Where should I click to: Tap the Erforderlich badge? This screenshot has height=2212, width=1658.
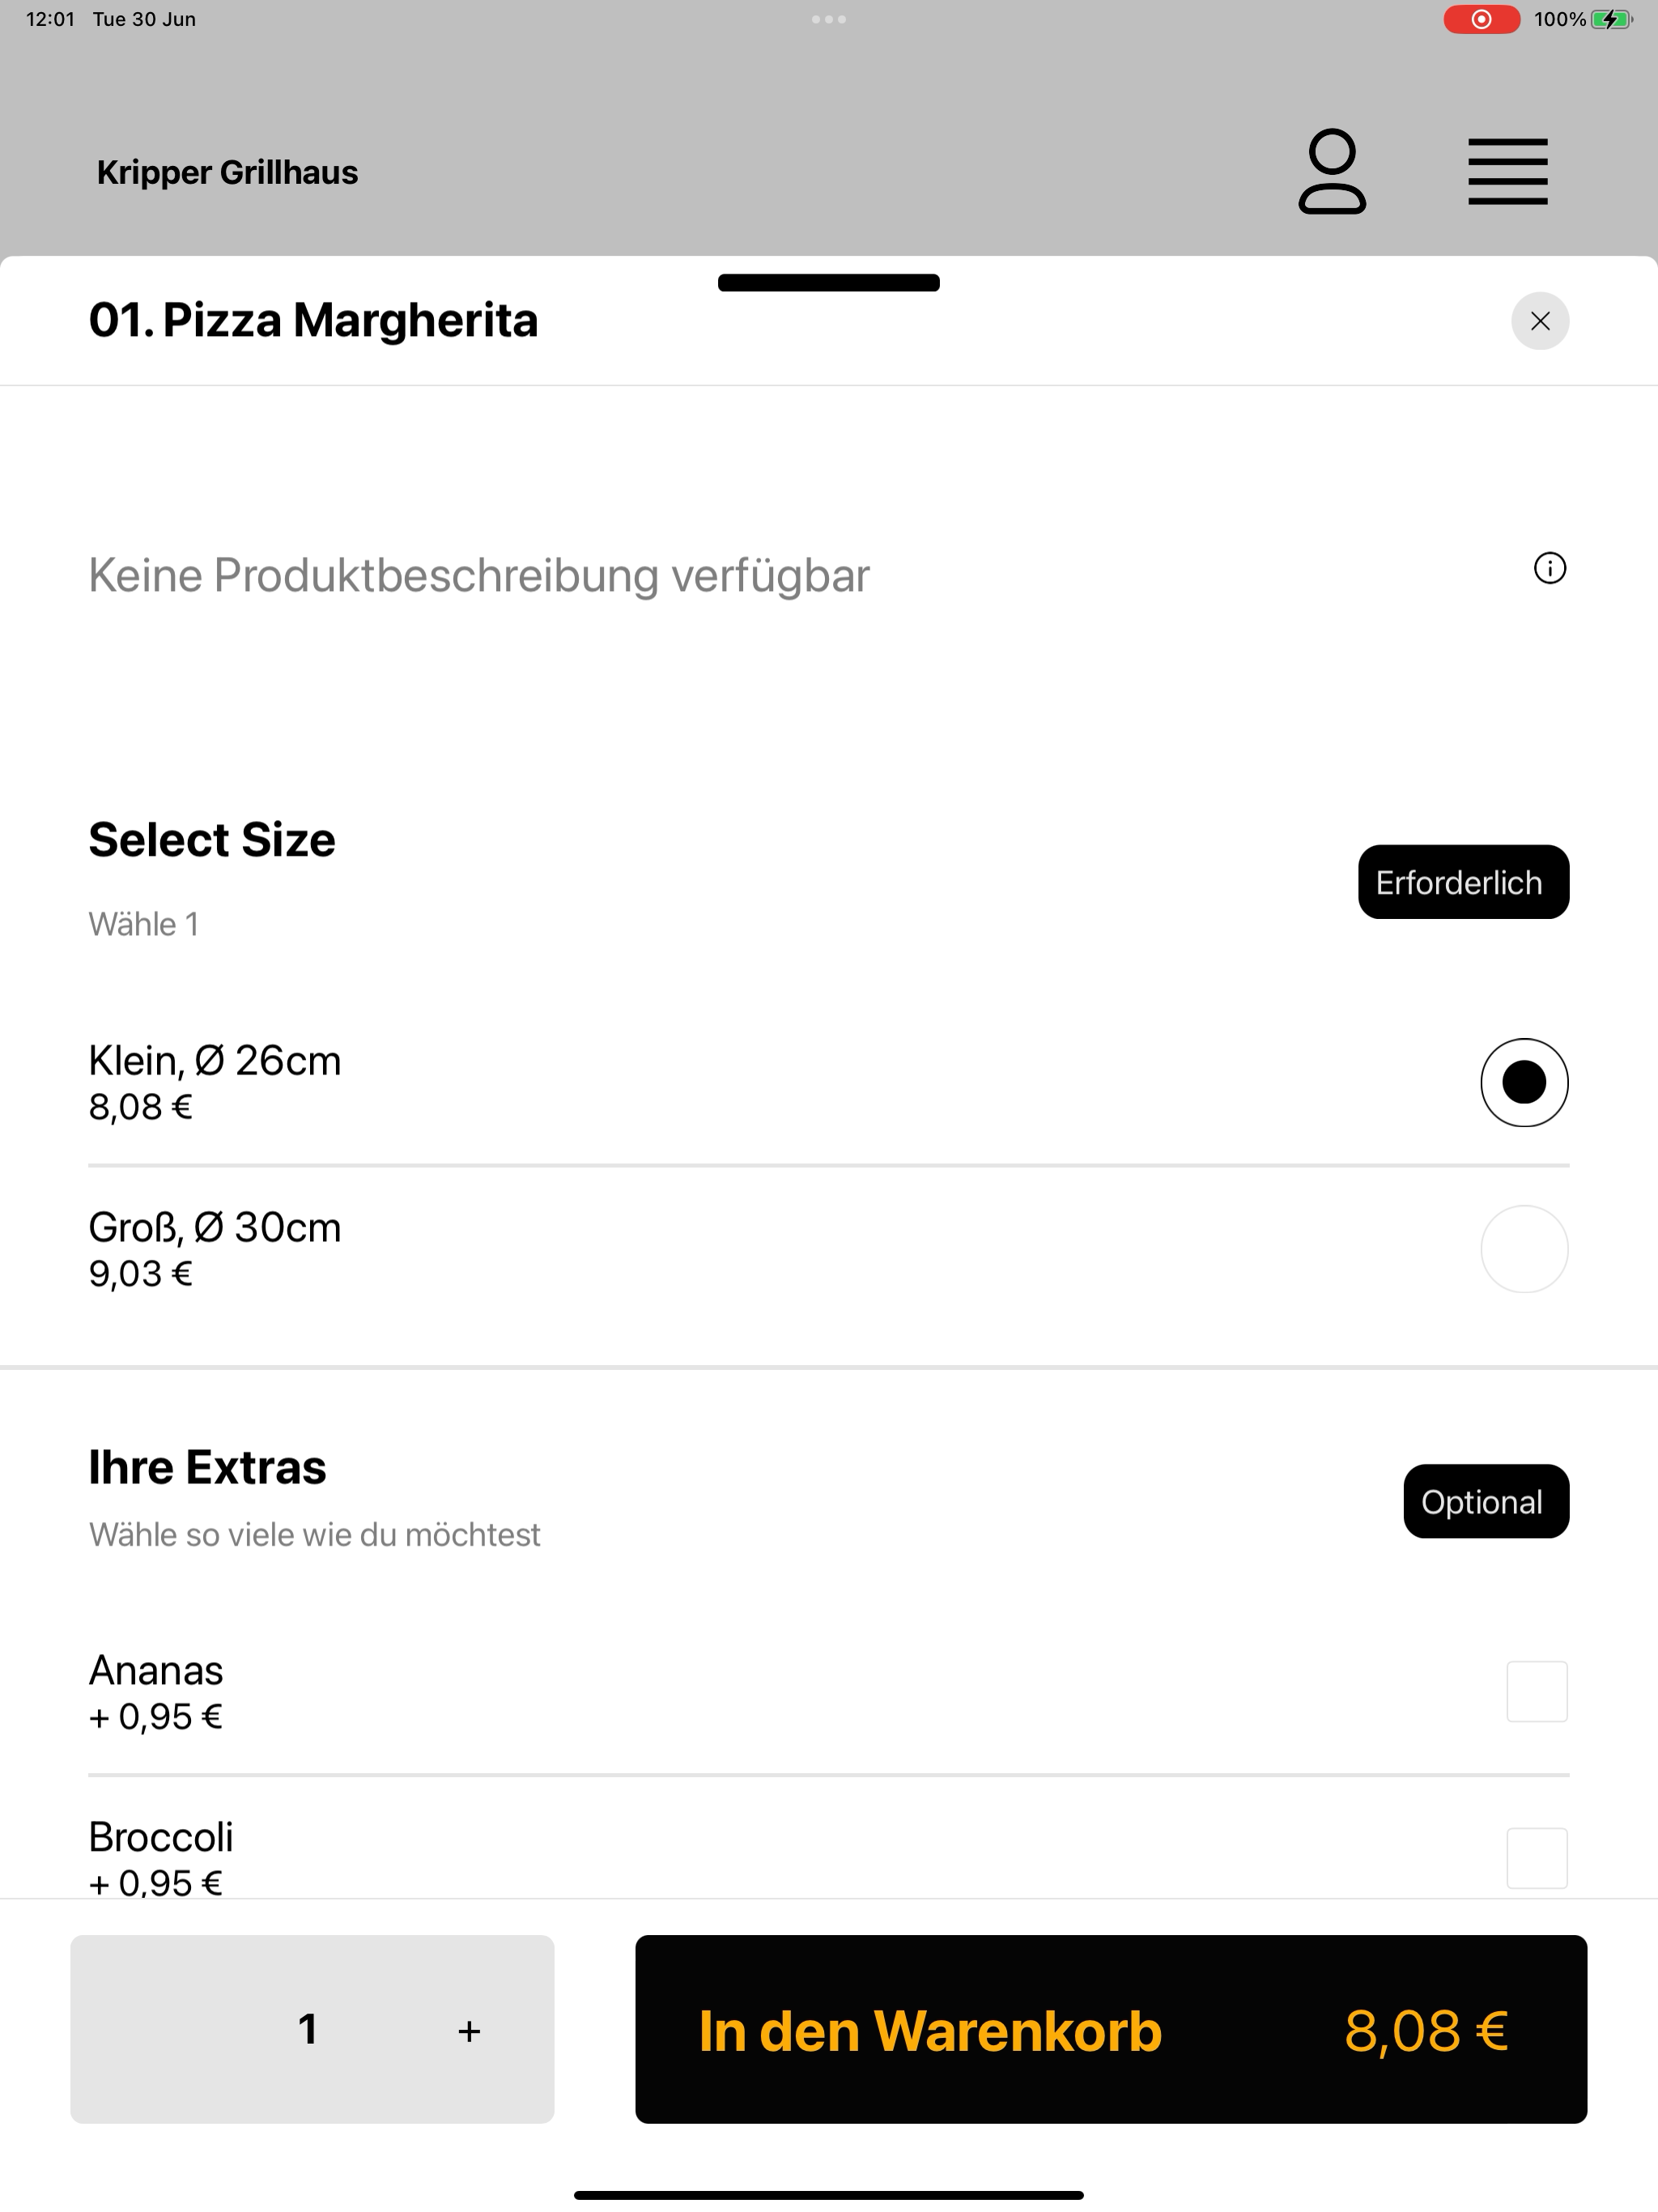coord(1462,882)
